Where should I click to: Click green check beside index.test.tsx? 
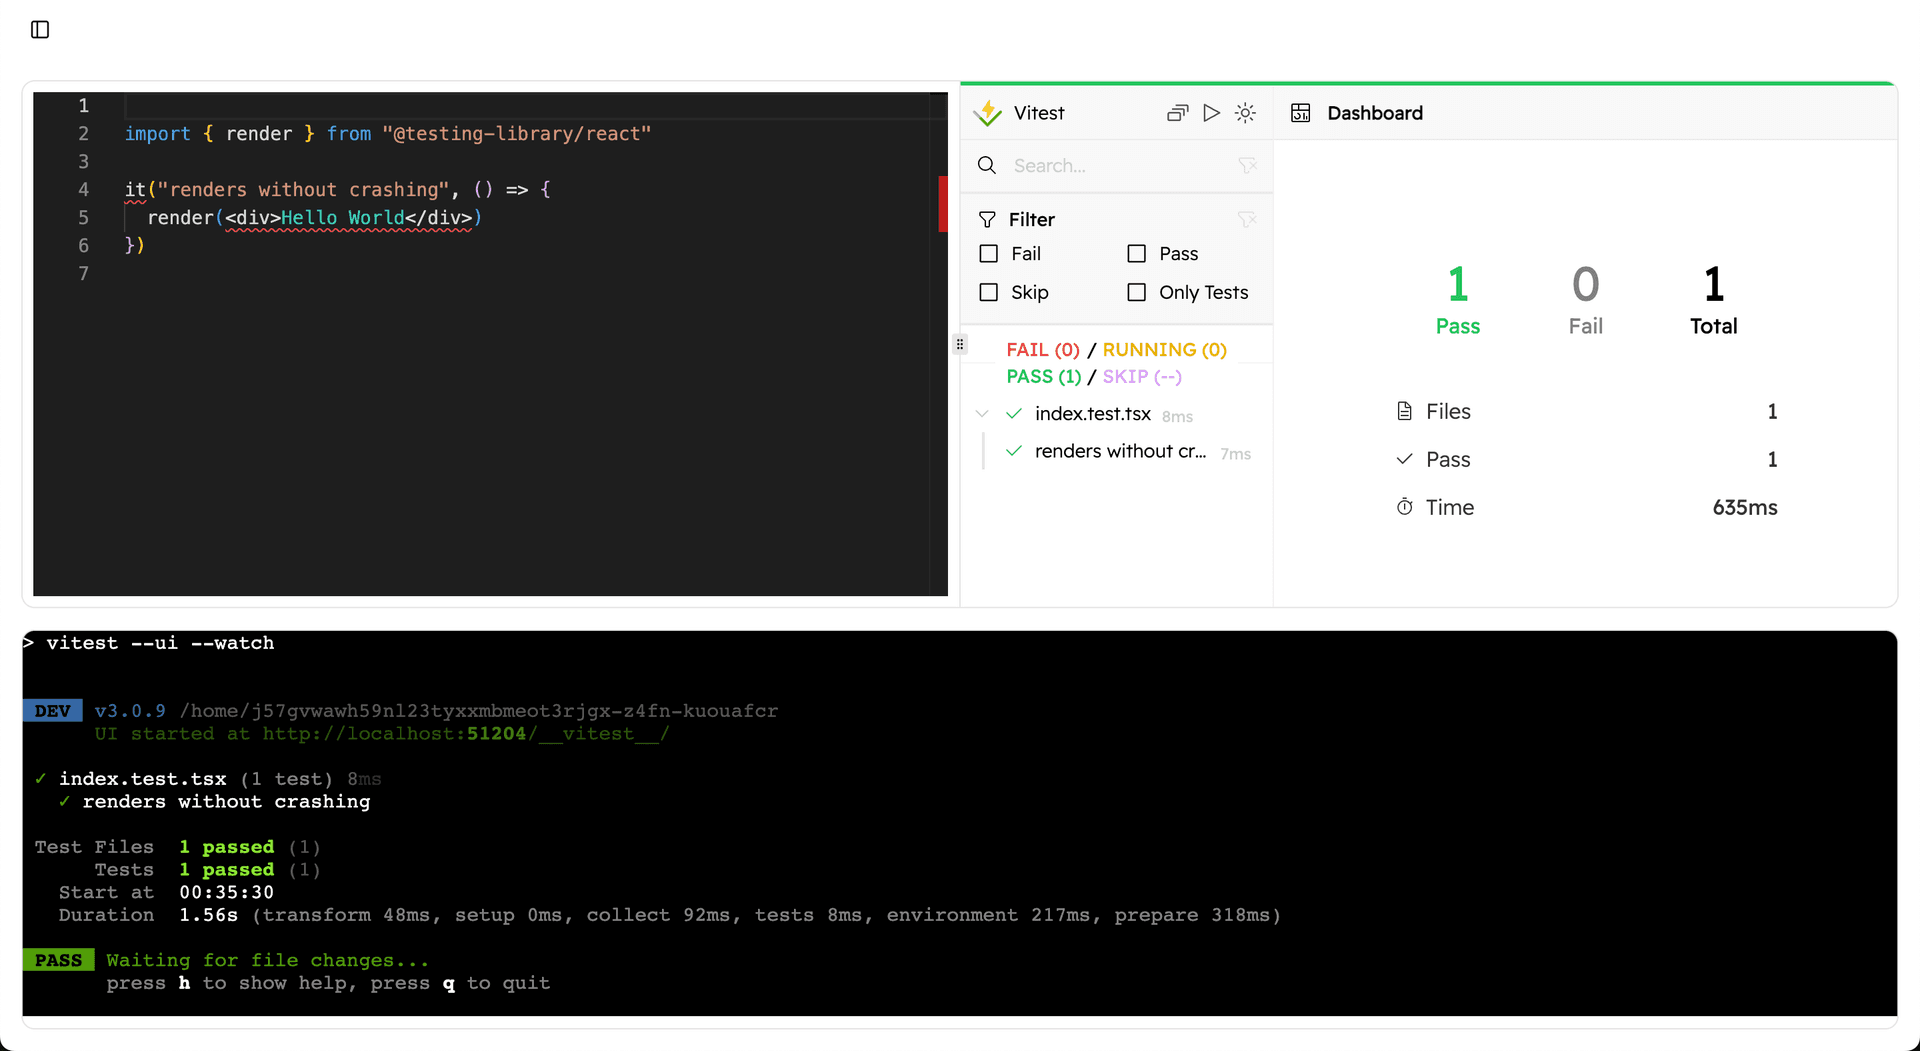pos(1014,413)
